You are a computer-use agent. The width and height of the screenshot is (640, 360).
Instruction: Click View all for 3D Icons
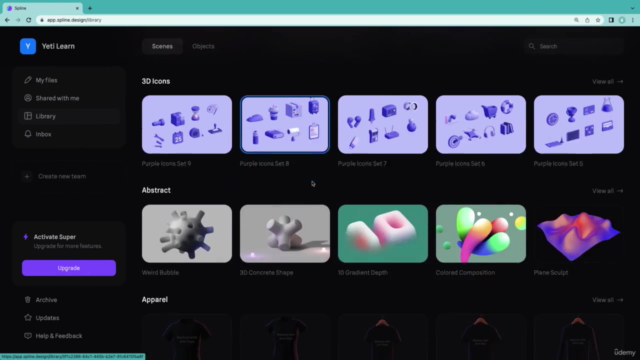coord(607,82)
